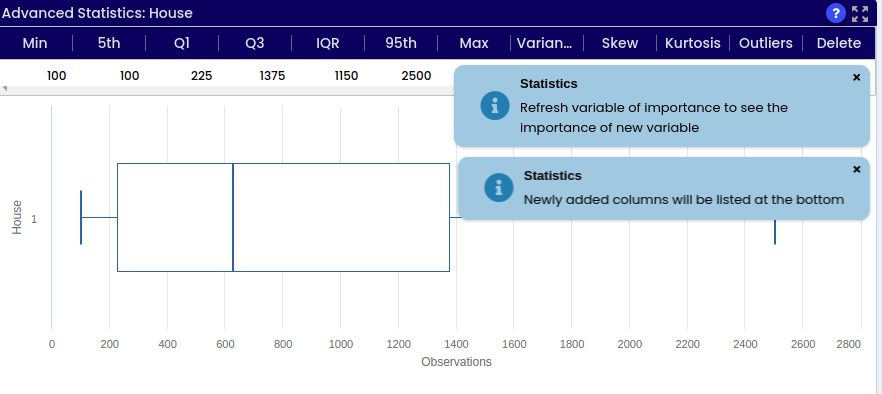Image resolution: width=882 pixels, height=394 pixels.
Task: Click the info icon in first Statistics notification
Action: tap(495, 106)
